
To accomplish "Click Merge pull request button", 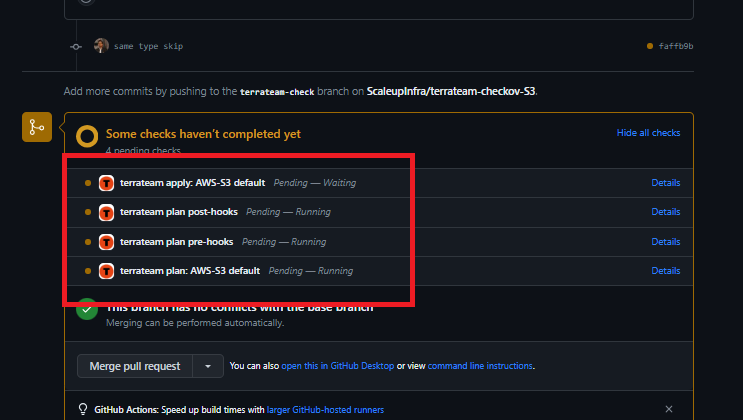I will [135, 366].
